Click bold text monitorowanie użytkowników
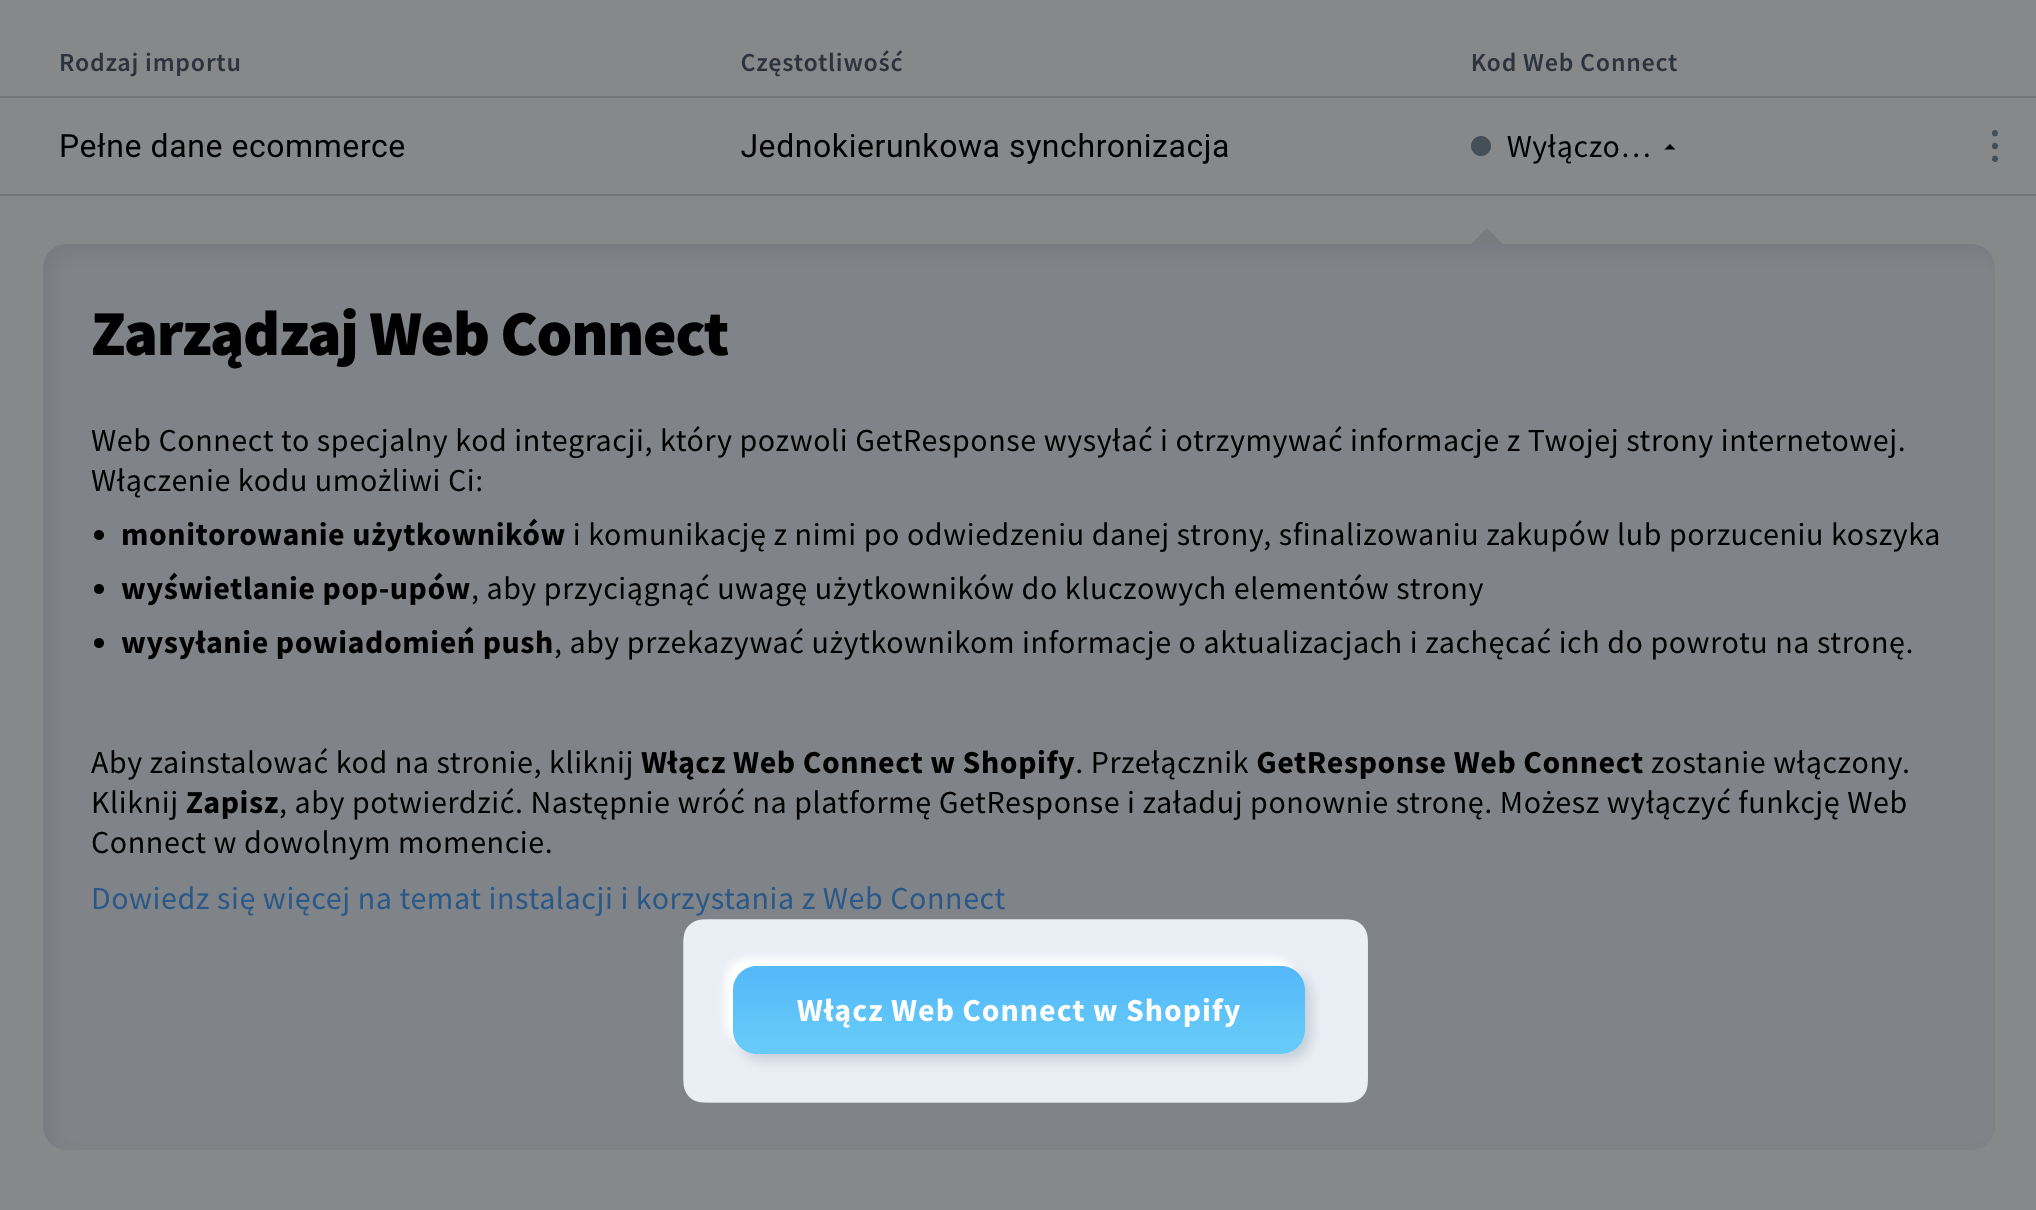This screenshot has width=2036, height=1210. pos(343,534)
